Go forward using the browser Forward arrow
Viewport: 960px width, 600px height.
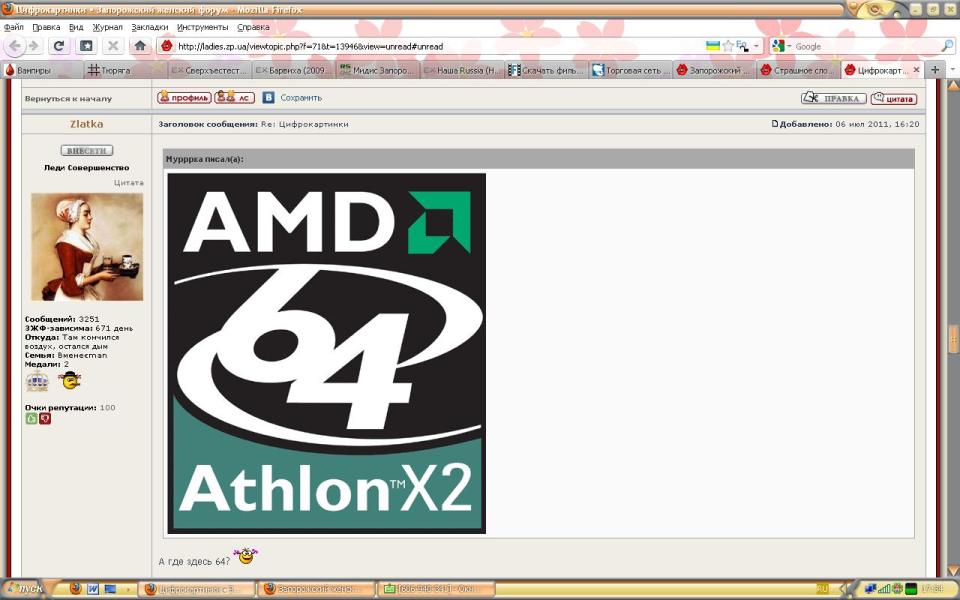[34, 46]
